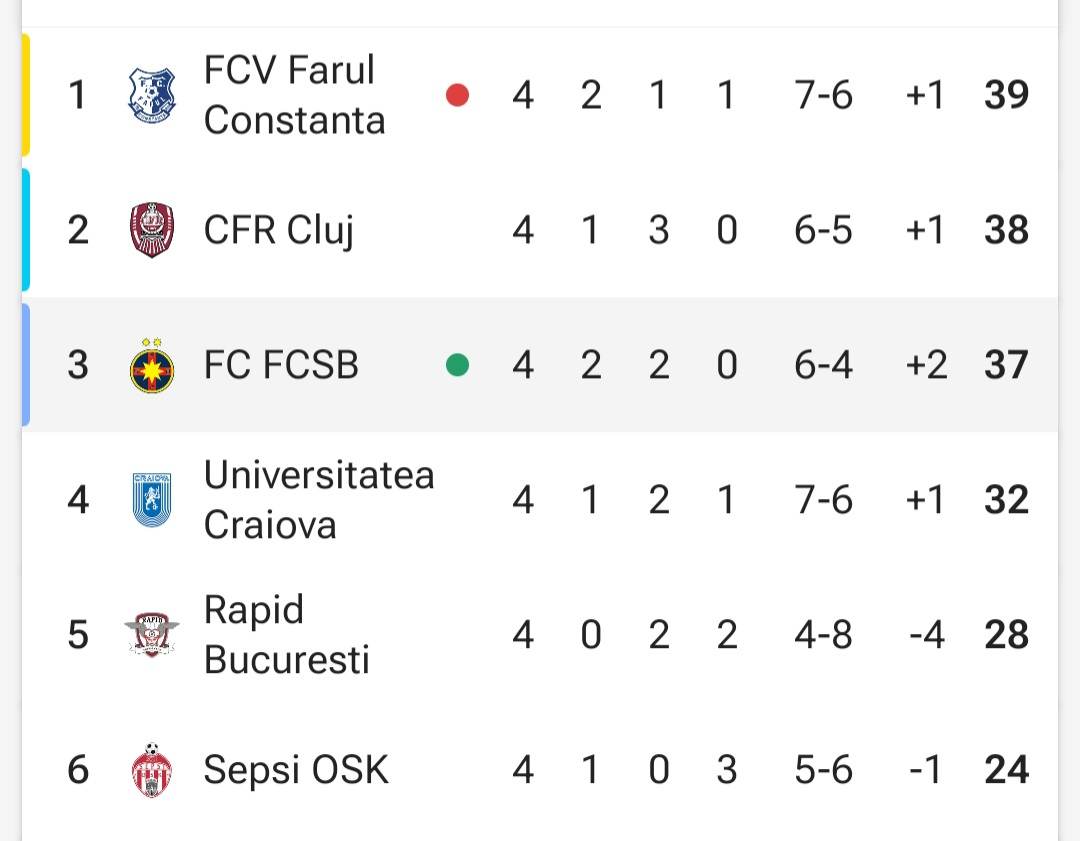Select the Sepsi OSK team crest
Image resolution: width=1080 pixels, height=841 pixels.
(x=152, y=769)
